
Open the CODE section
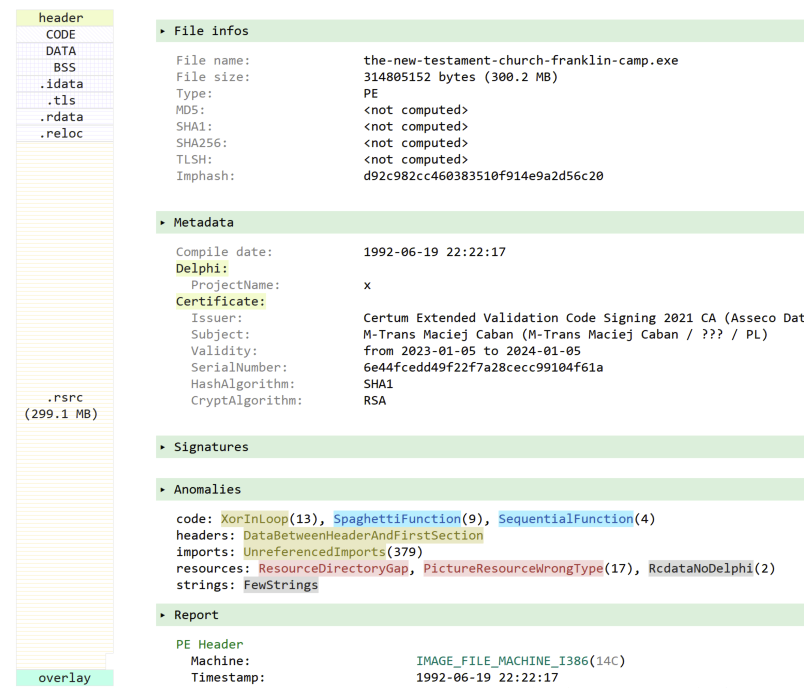64,33
